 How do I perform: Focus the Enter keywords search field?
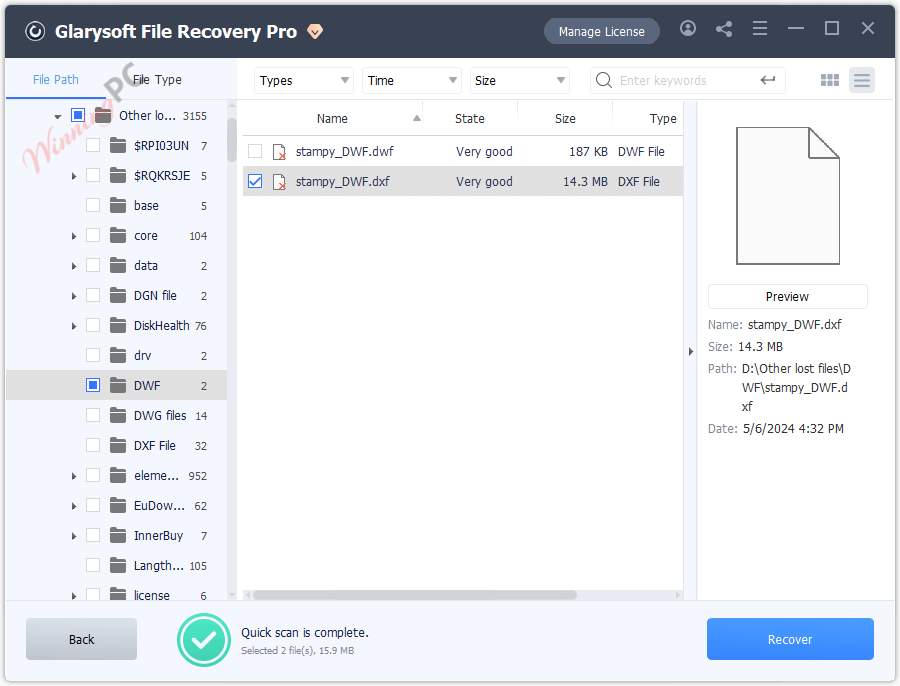pyautogui.click(x=688, y=80)
